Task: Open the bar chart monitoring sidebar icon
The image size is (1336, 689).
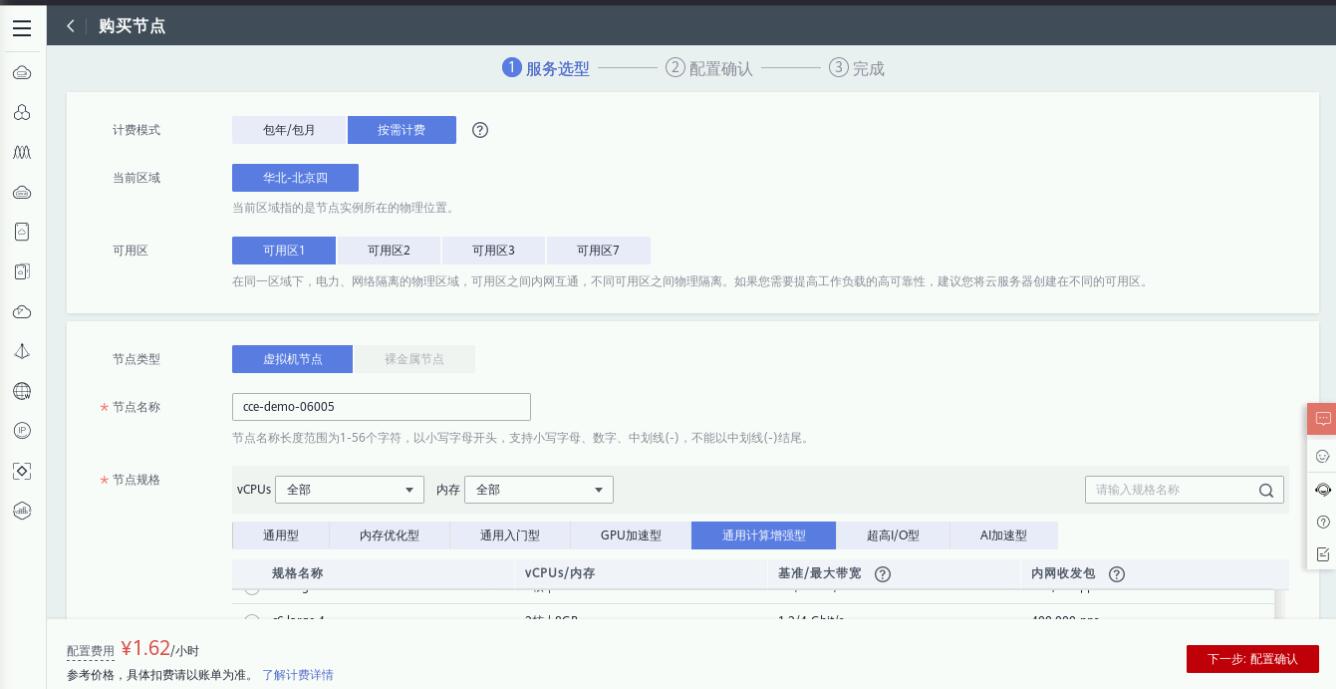Action: pyautogui.click(x=22, y=509)
